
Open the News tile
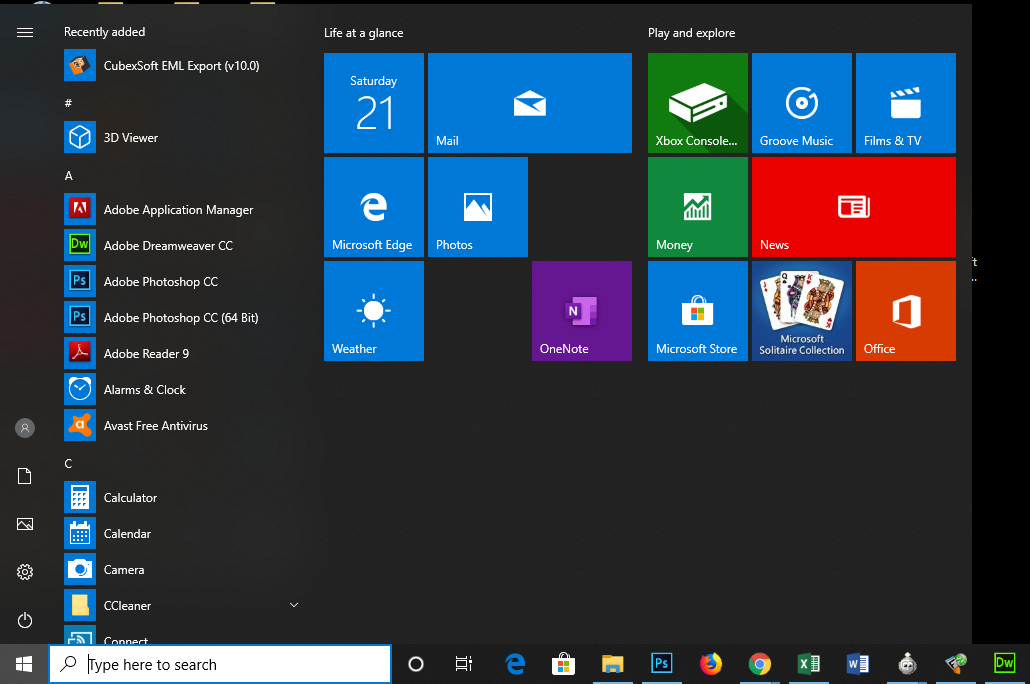click(854, 207)
